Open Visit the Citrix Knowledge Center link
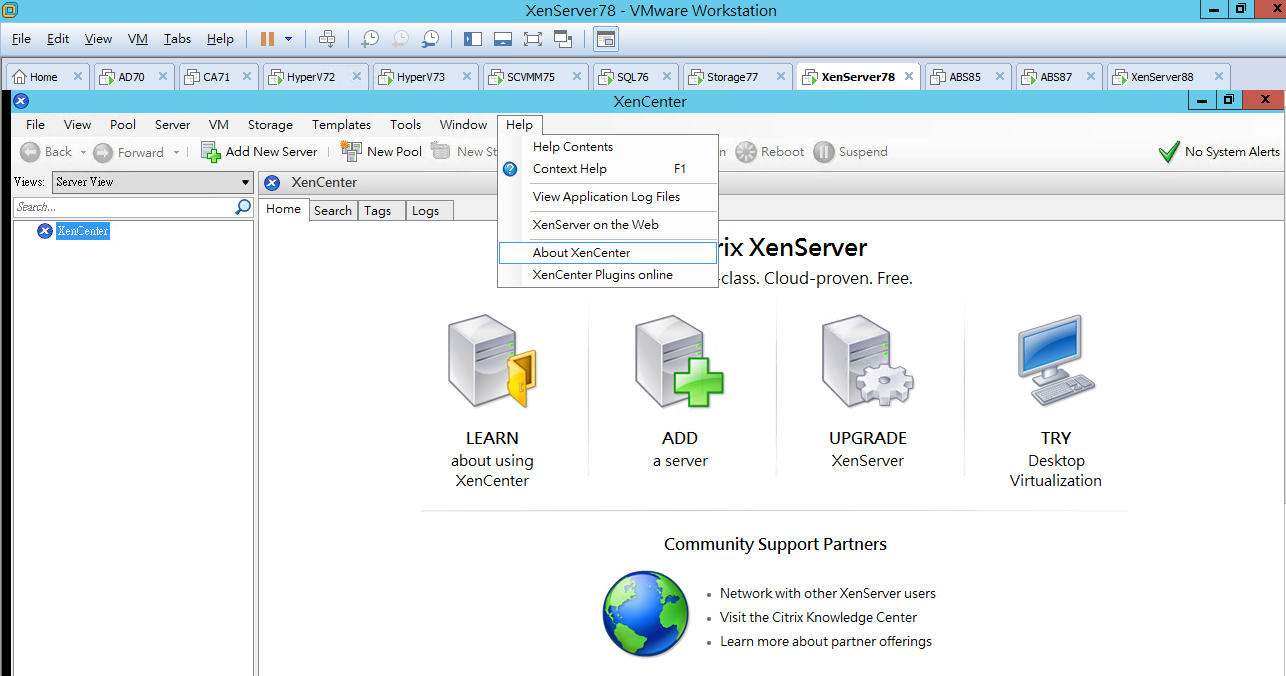 [x=818, y=617]
